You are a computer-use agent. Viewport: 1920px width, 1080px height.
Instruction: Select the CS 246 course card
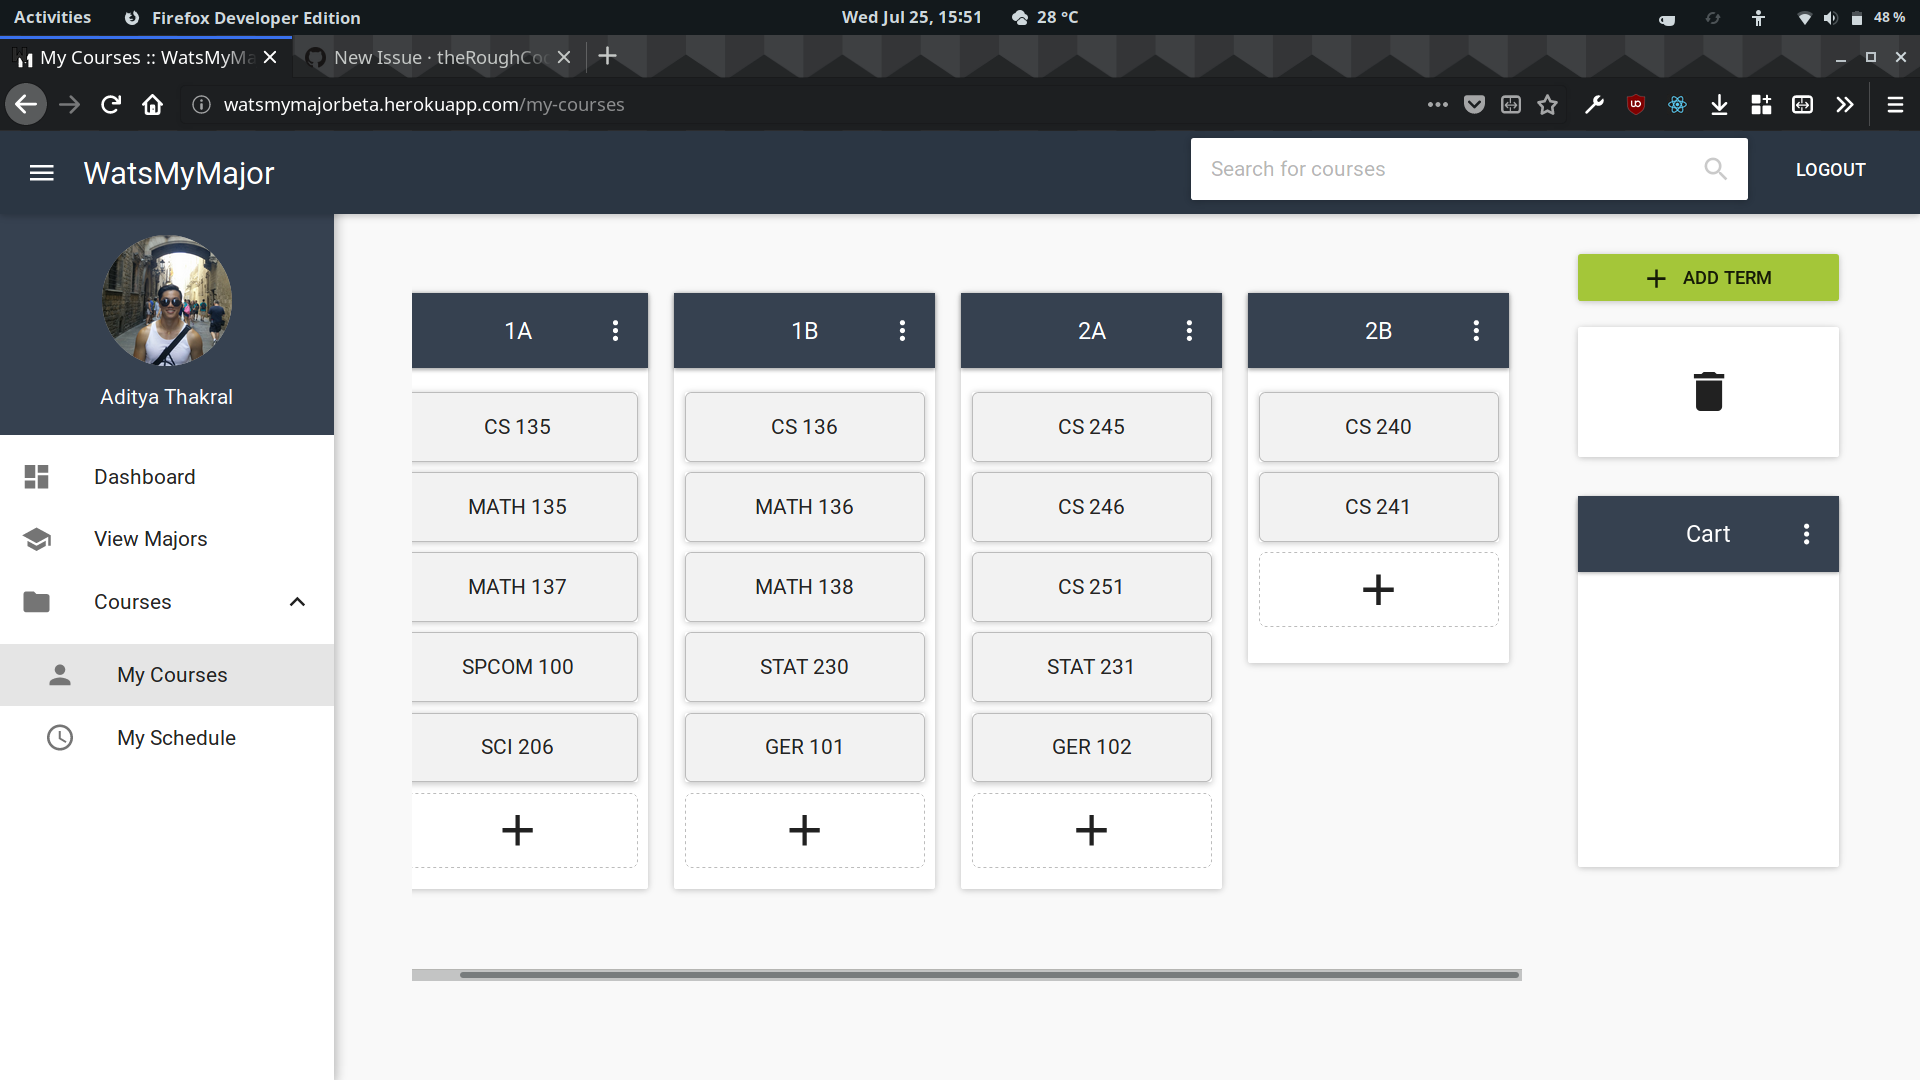1090,507
